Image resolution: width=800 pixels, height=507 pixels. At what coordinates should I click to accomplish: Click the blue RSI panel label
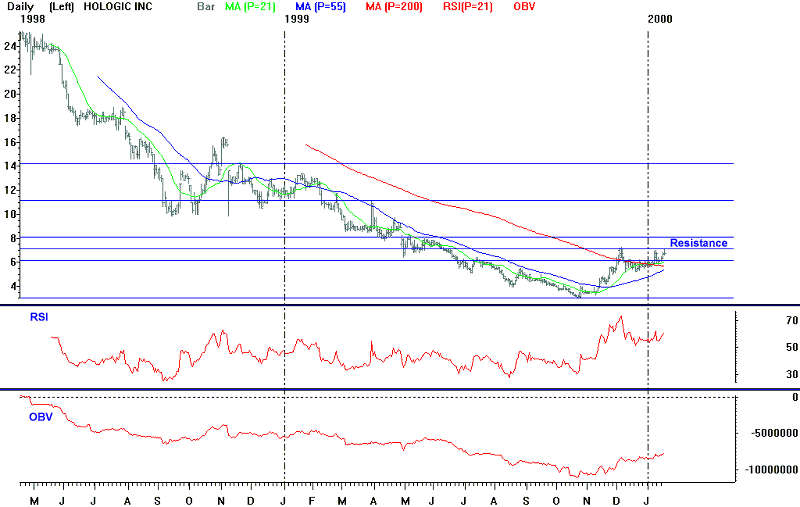pos(39,317)
